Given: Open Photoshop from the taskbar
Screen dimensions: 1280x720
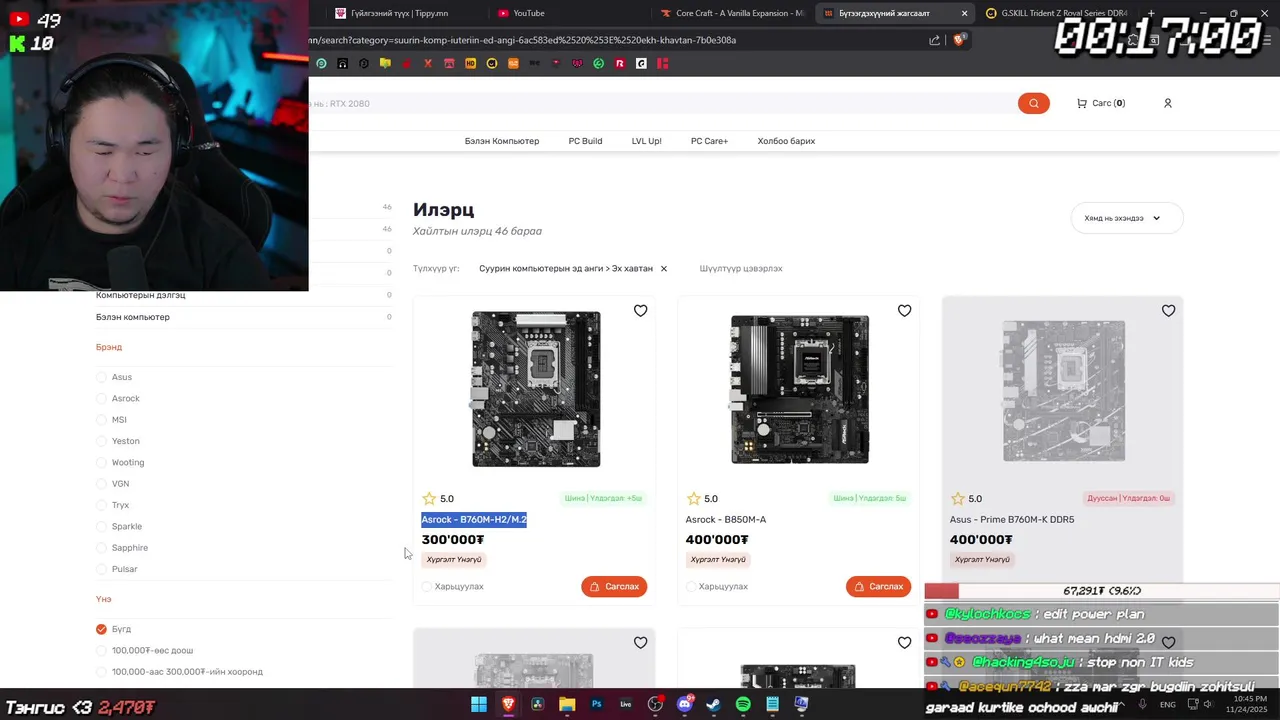Looking at the screenshot, I should coord(596,704).
